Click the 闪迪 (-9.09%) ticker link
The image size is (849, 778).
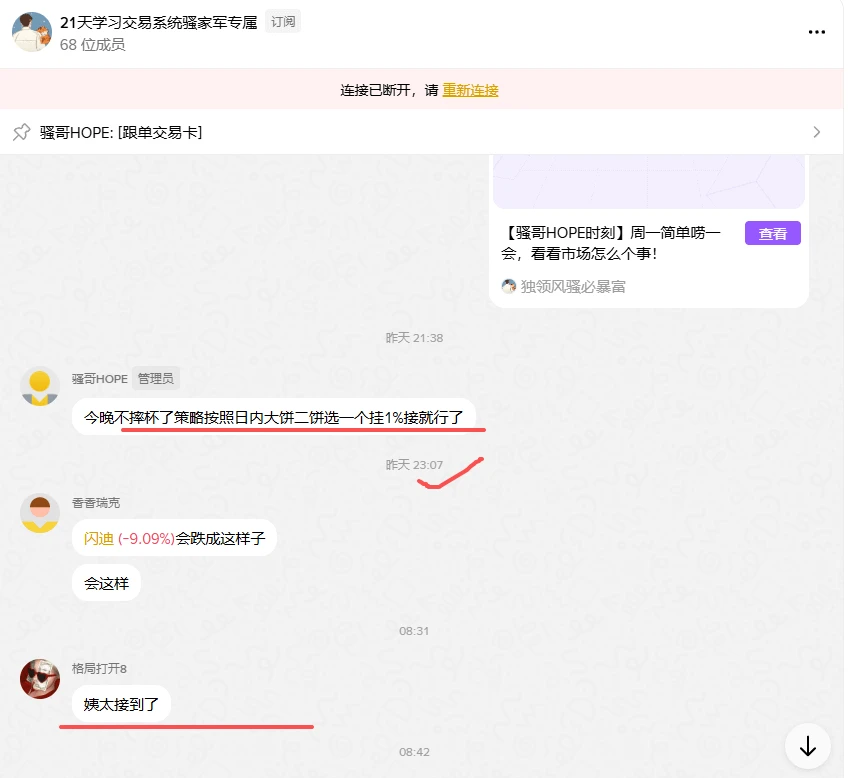(x=129, y=538)
